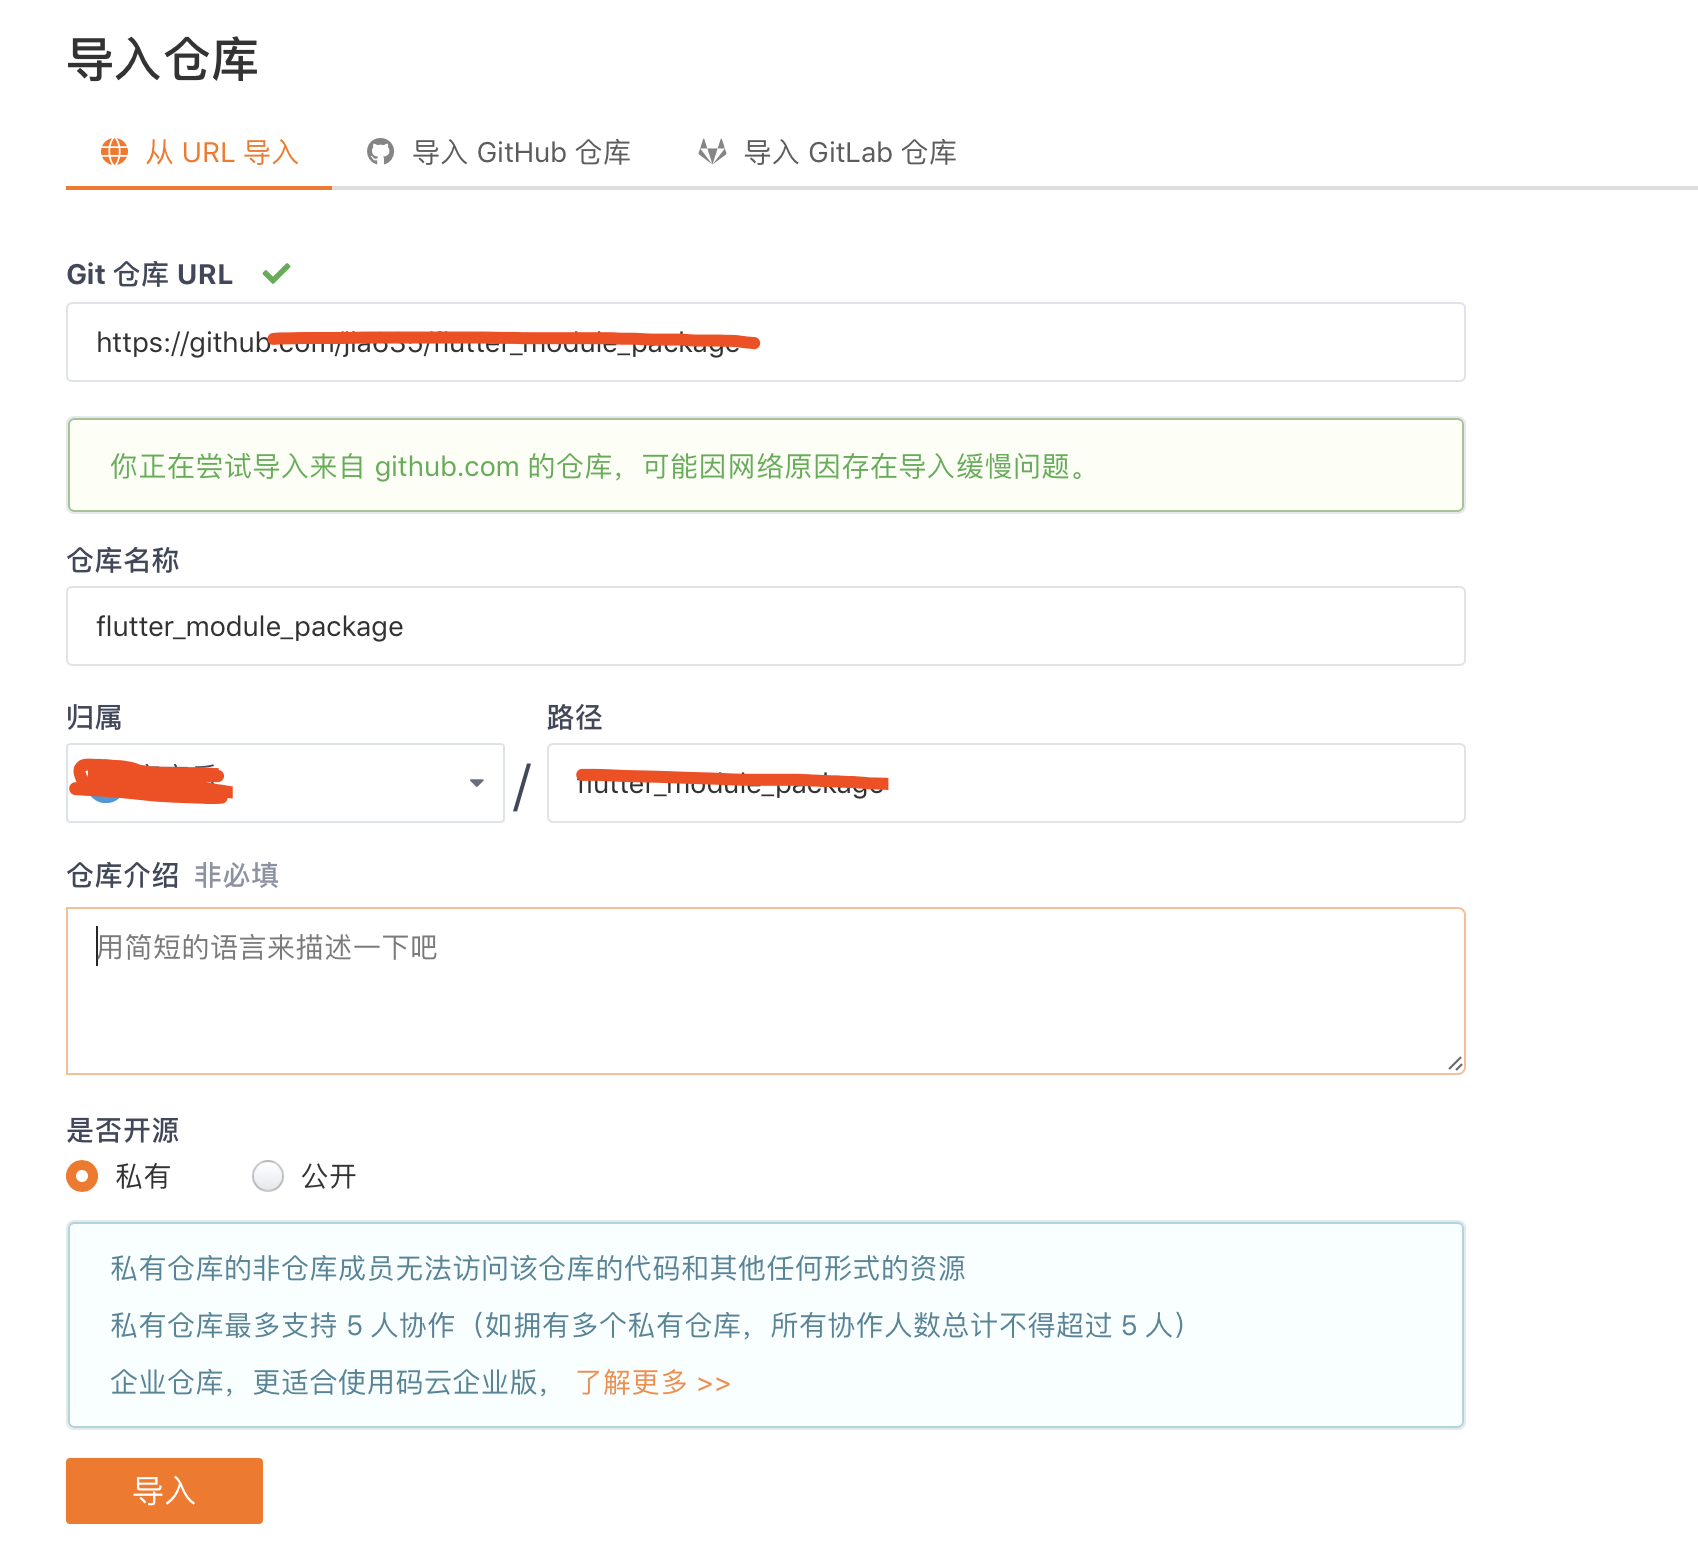Click the resize grip of the description textarea
Viewport: 1698px width, 1560px height.
[x=1455, y=1064]
